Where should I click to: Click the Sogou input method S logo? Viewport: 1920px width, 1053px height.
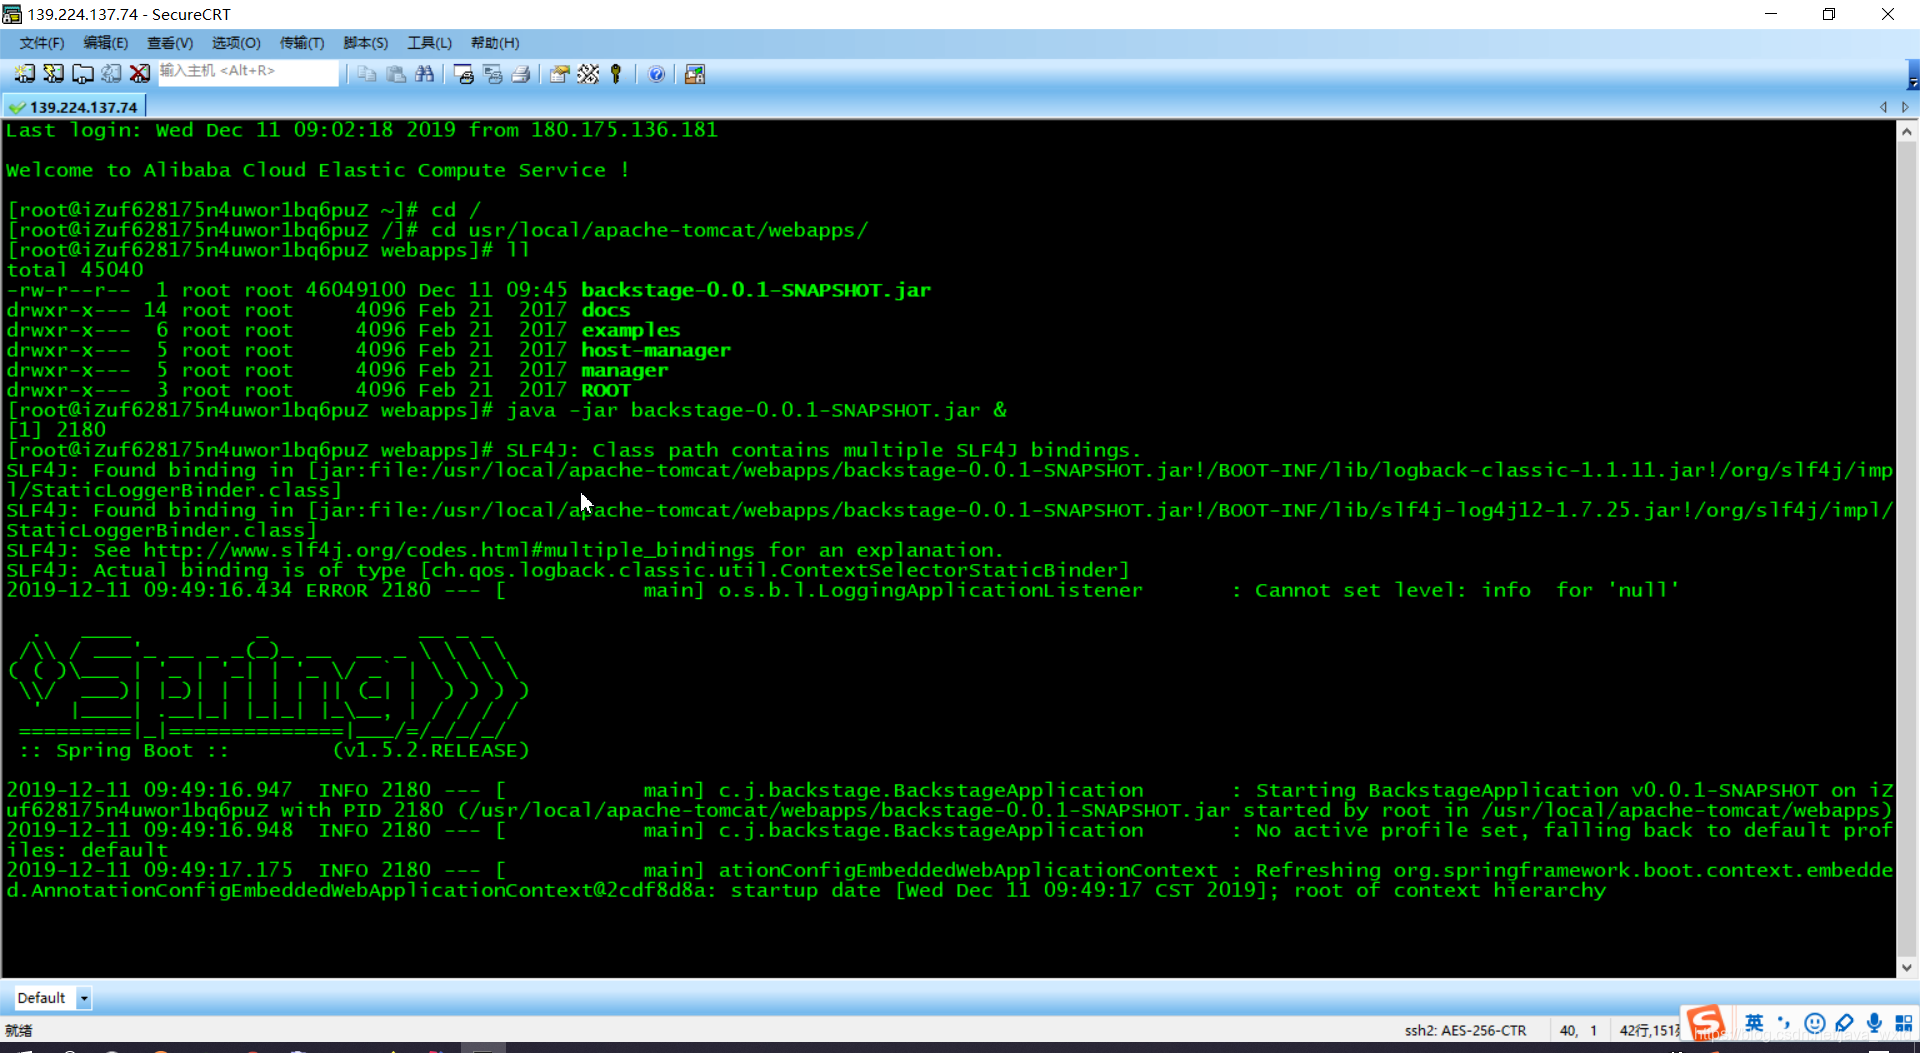(x=1706, y=1023)
